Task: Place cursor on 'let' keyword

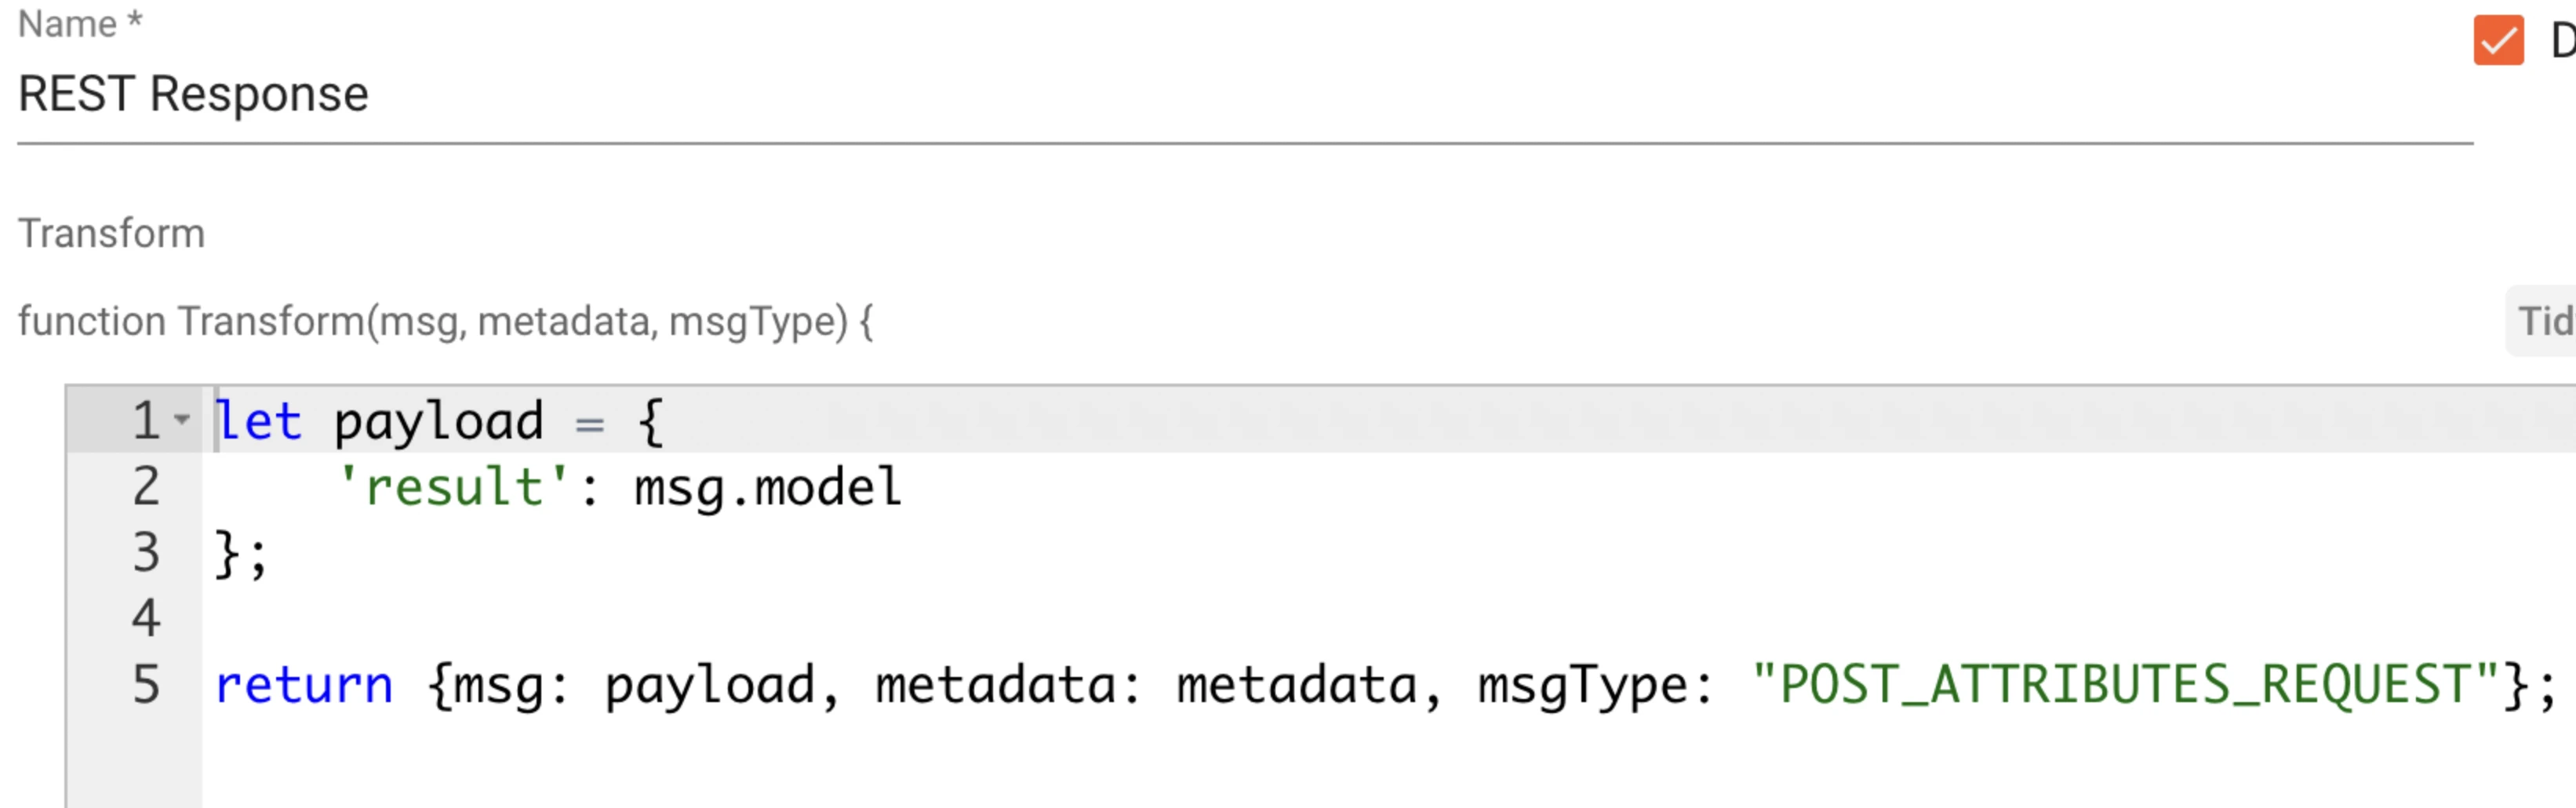Action: 258,420
